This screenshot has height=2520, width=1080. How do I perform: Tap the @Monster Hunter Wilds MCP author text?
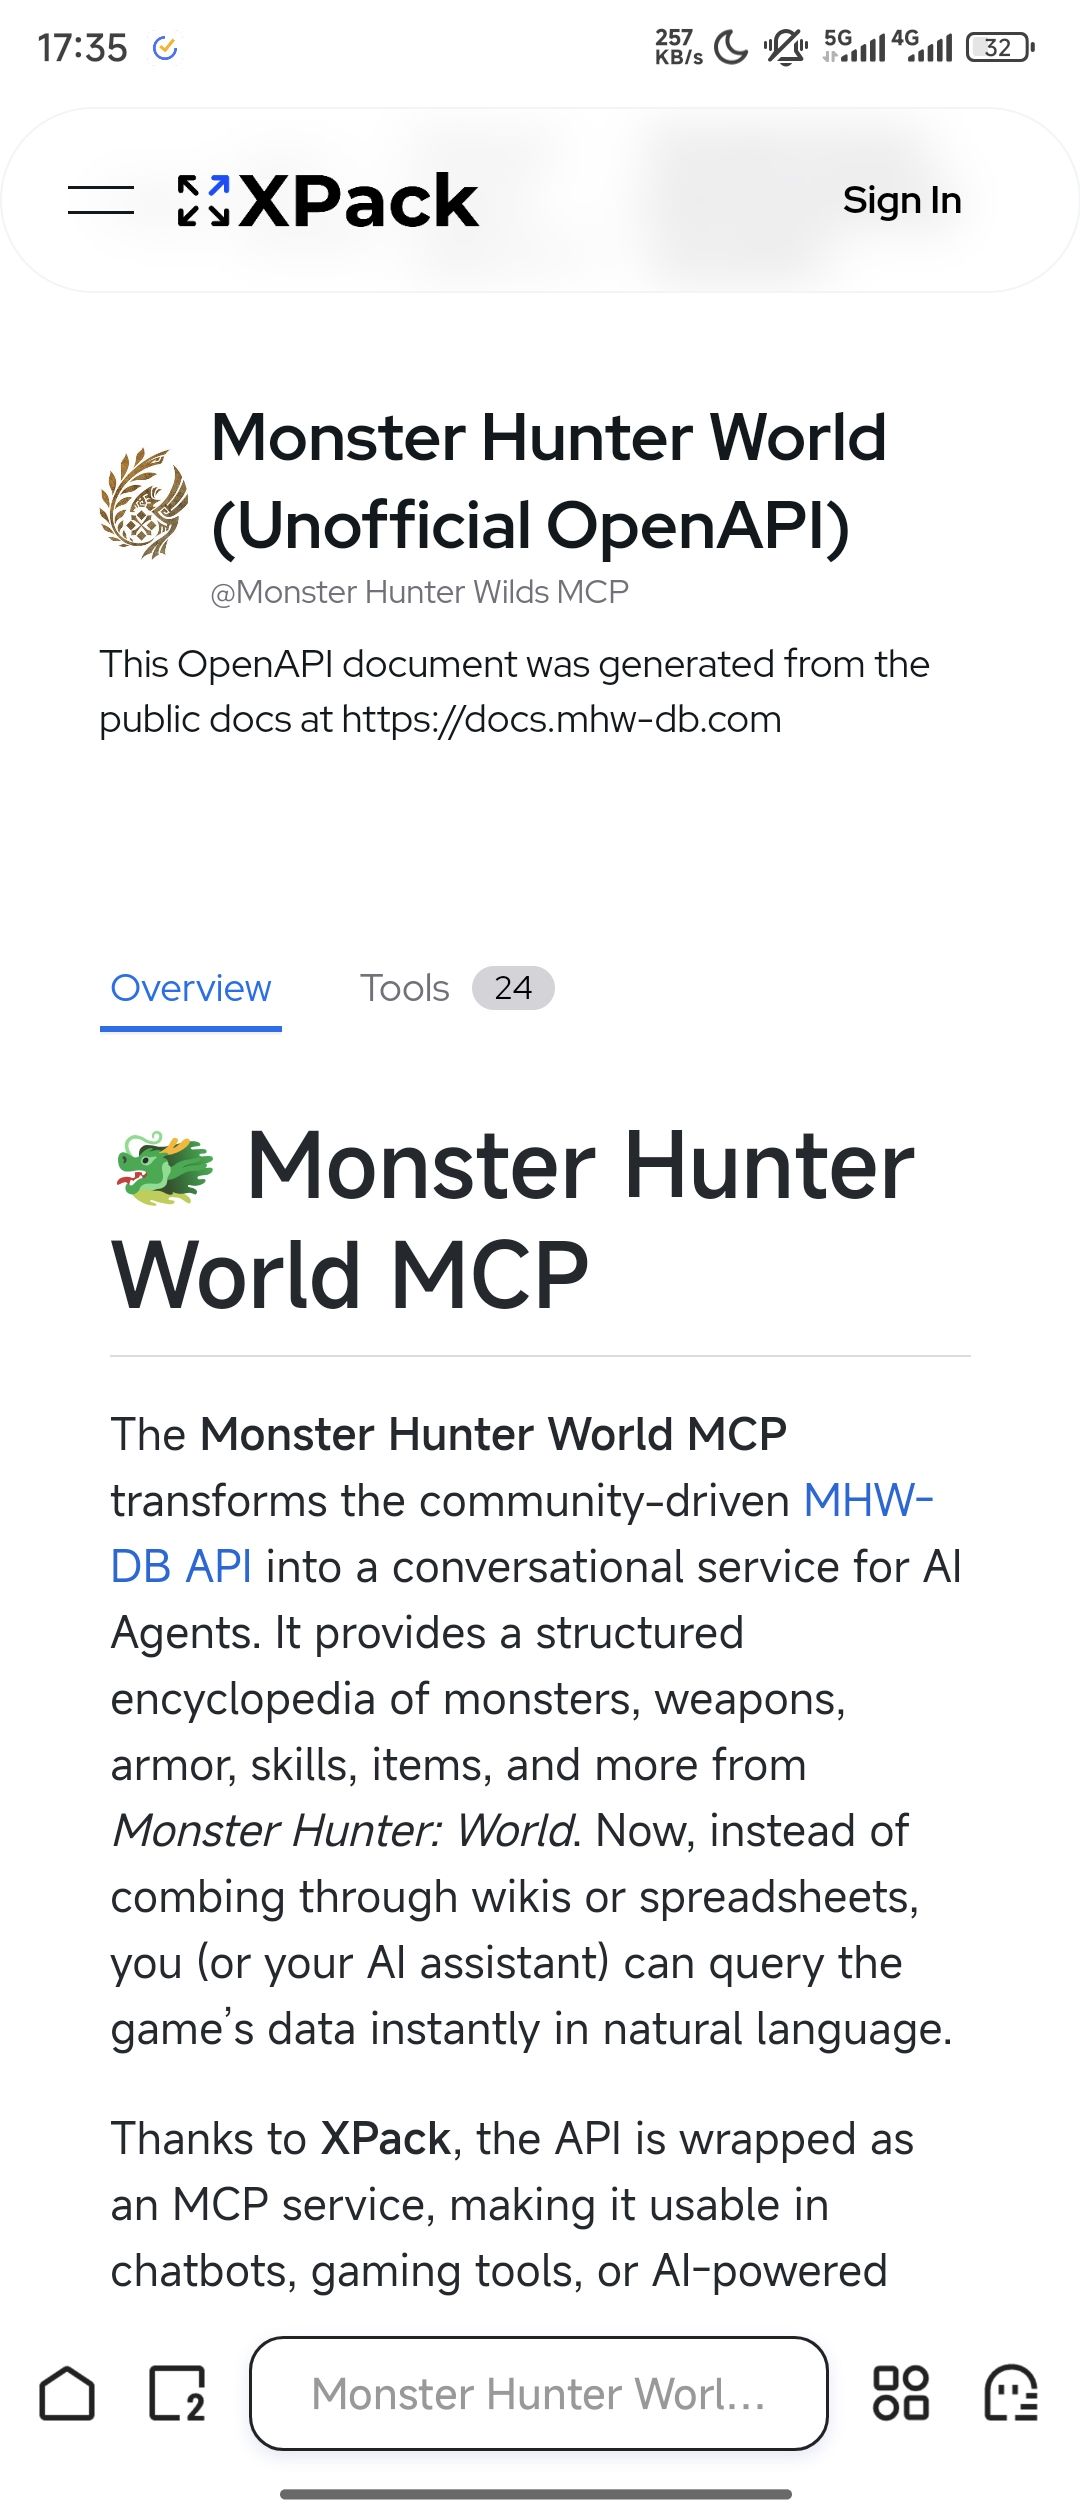click(x=419, y=592)
